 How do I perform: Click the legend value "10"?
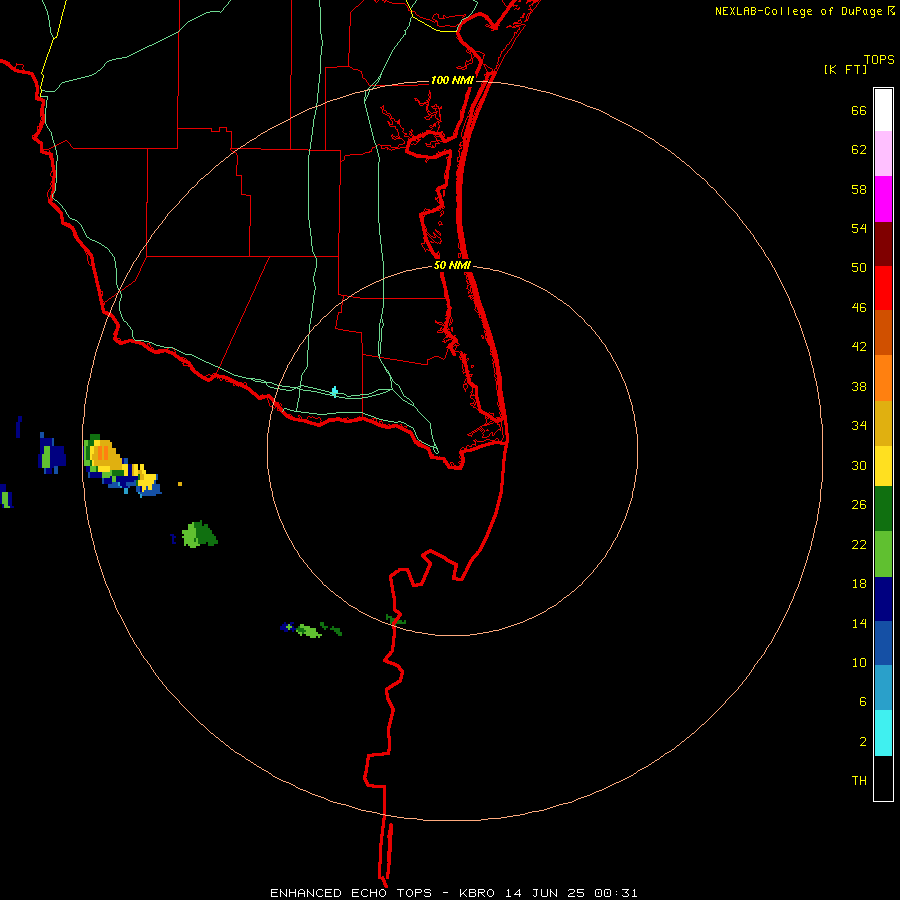pos(859,662)
